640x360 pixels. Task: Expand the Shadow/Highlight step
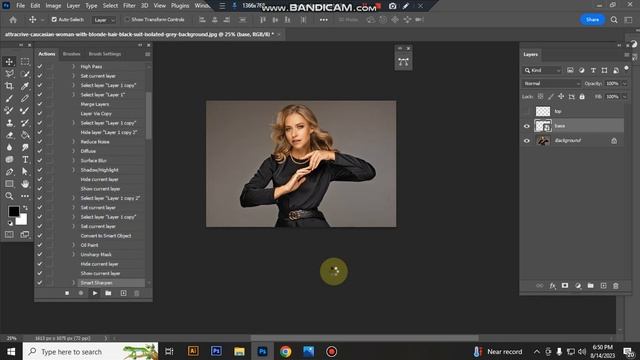point(73,170)
